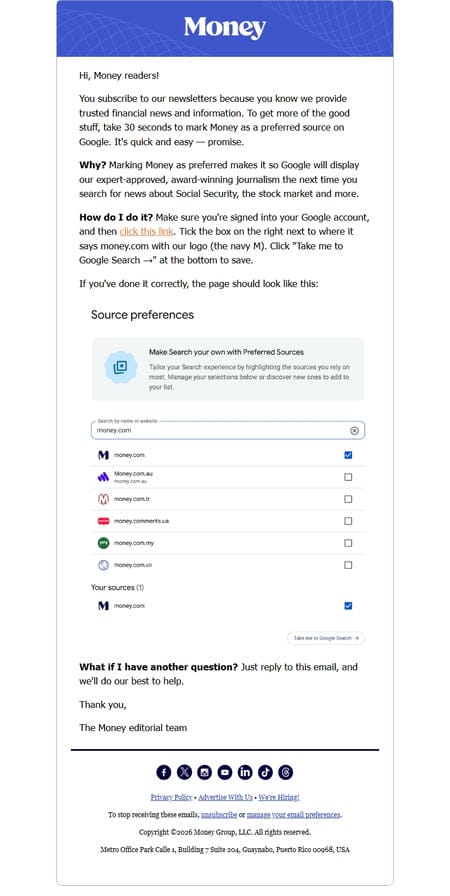Screen dimensions: 450x896
Task: Open the Privacy Policy link
Action: (x=171, y=797)
